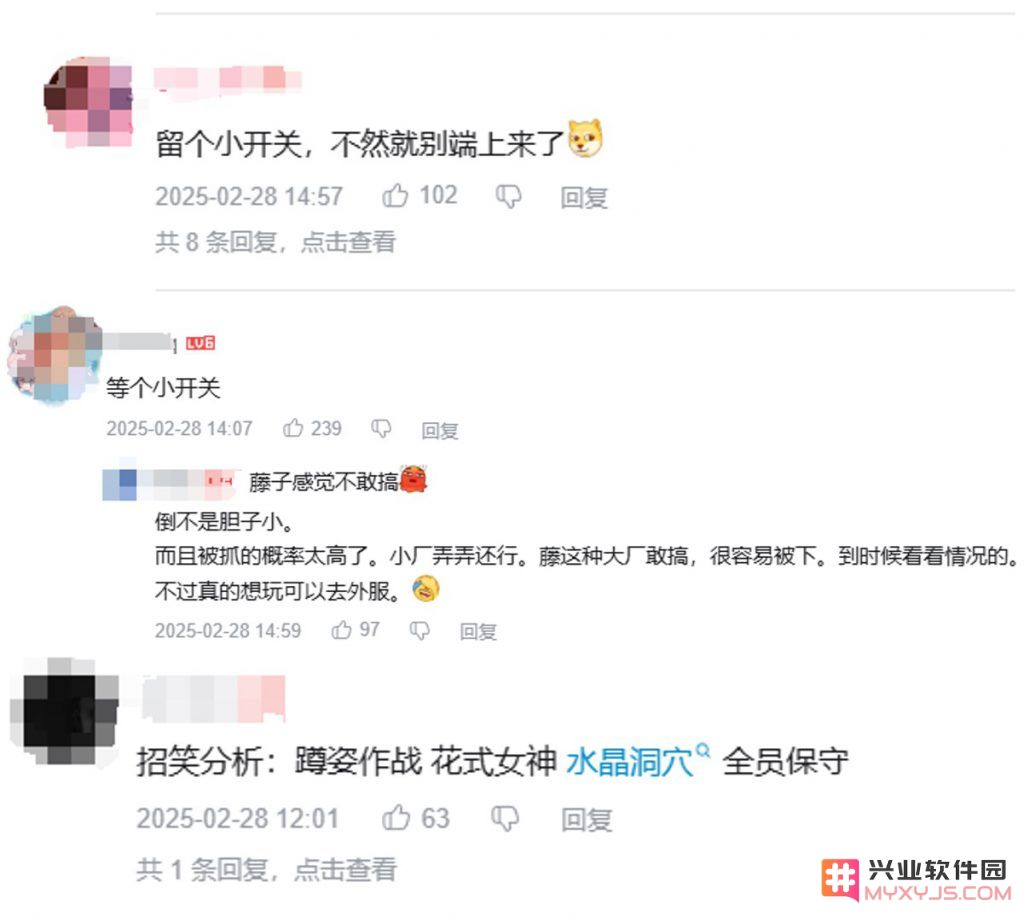Open the dark avatar of the 招笑分析 commenter

click(65, 712)
